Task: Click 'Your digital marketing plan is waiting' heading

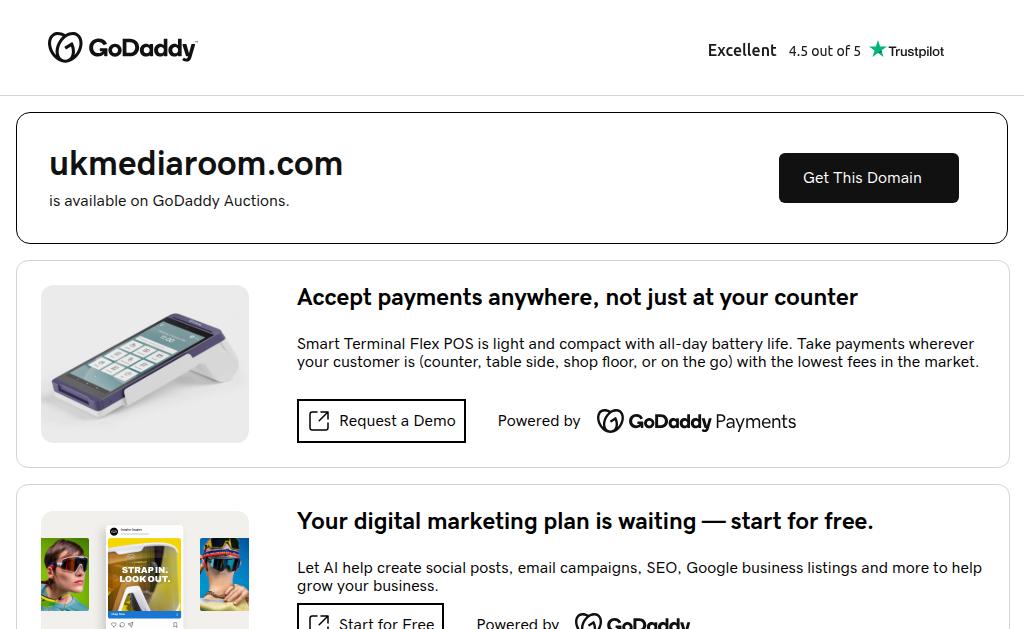Action: pos(585,521)
